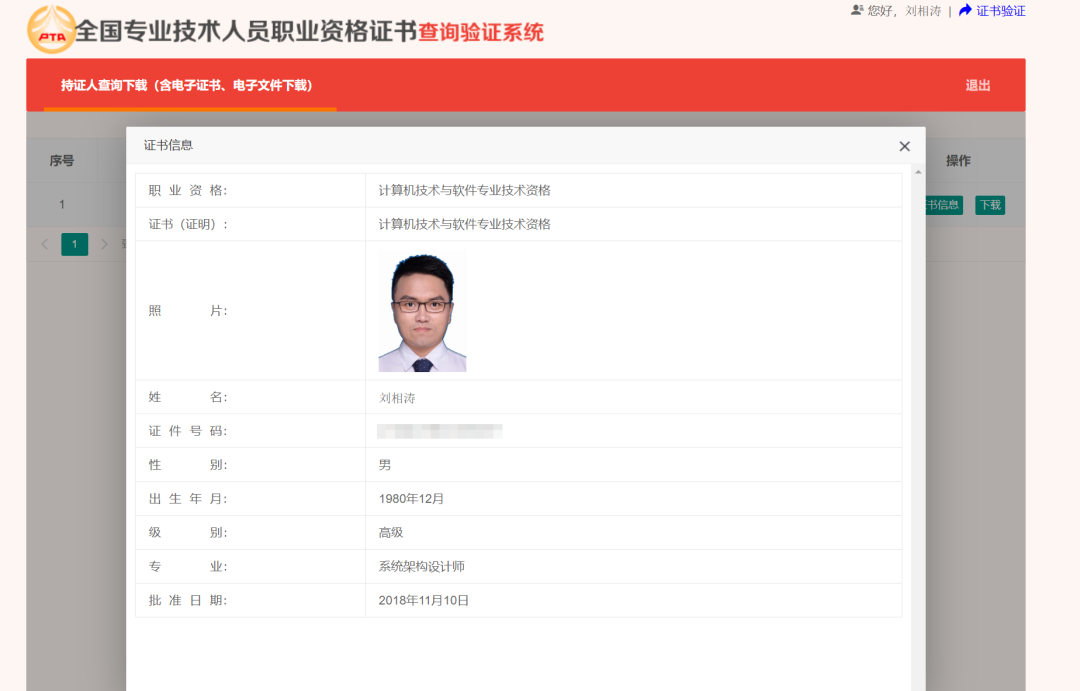This screenshot has height=691, width=1080.
Task: Click the 系统架构设计师 specialty value
Action: pos(422,566)
